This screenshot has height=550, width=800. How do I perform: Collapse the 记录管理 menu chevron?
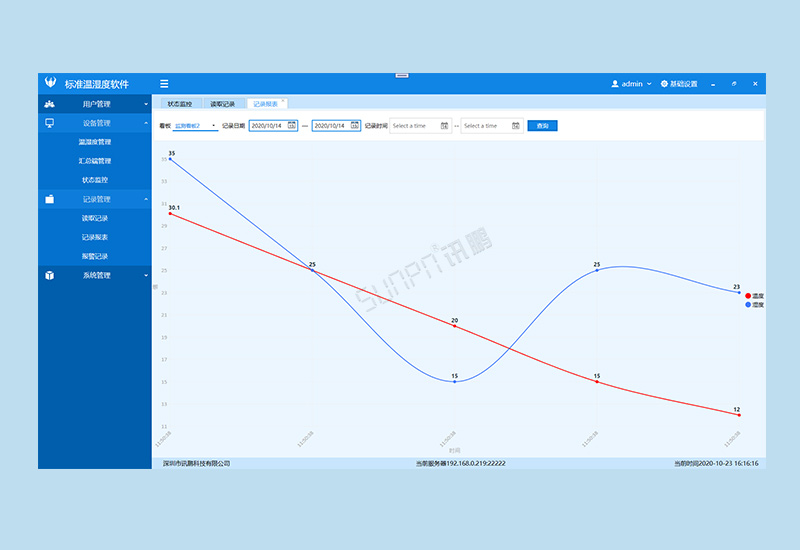(x=146, y=199)
